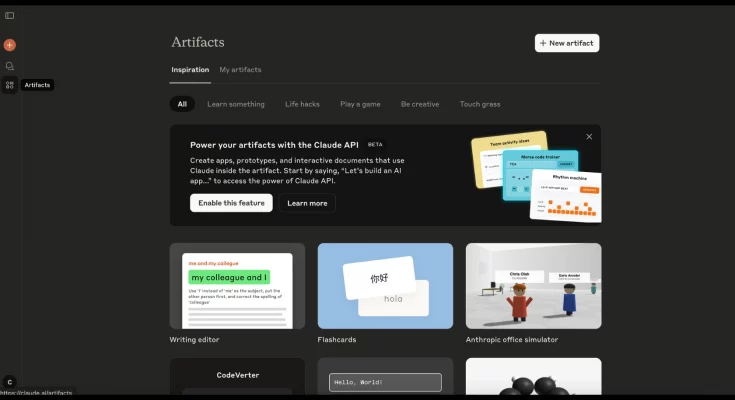Click the Writing editor title text
The width and height of the screenshot is (735, 400).
pyautogui.click(x=194, y=340)
